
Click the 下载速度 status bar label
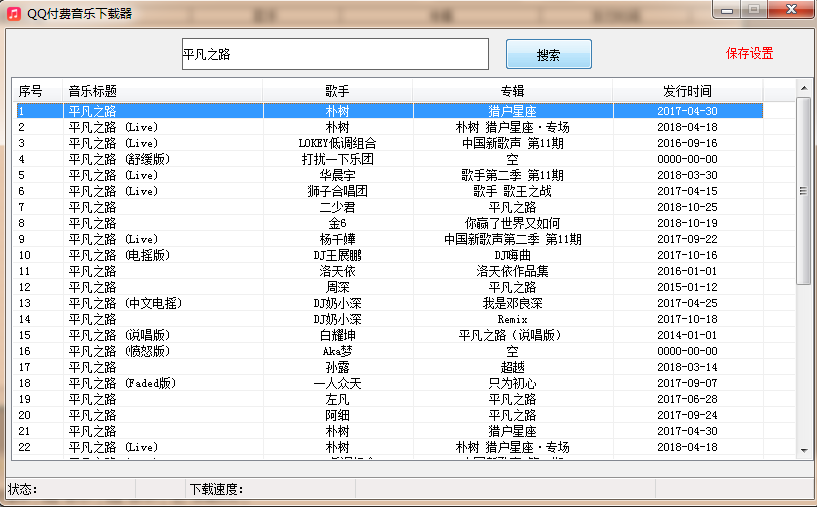coord(216,489)
